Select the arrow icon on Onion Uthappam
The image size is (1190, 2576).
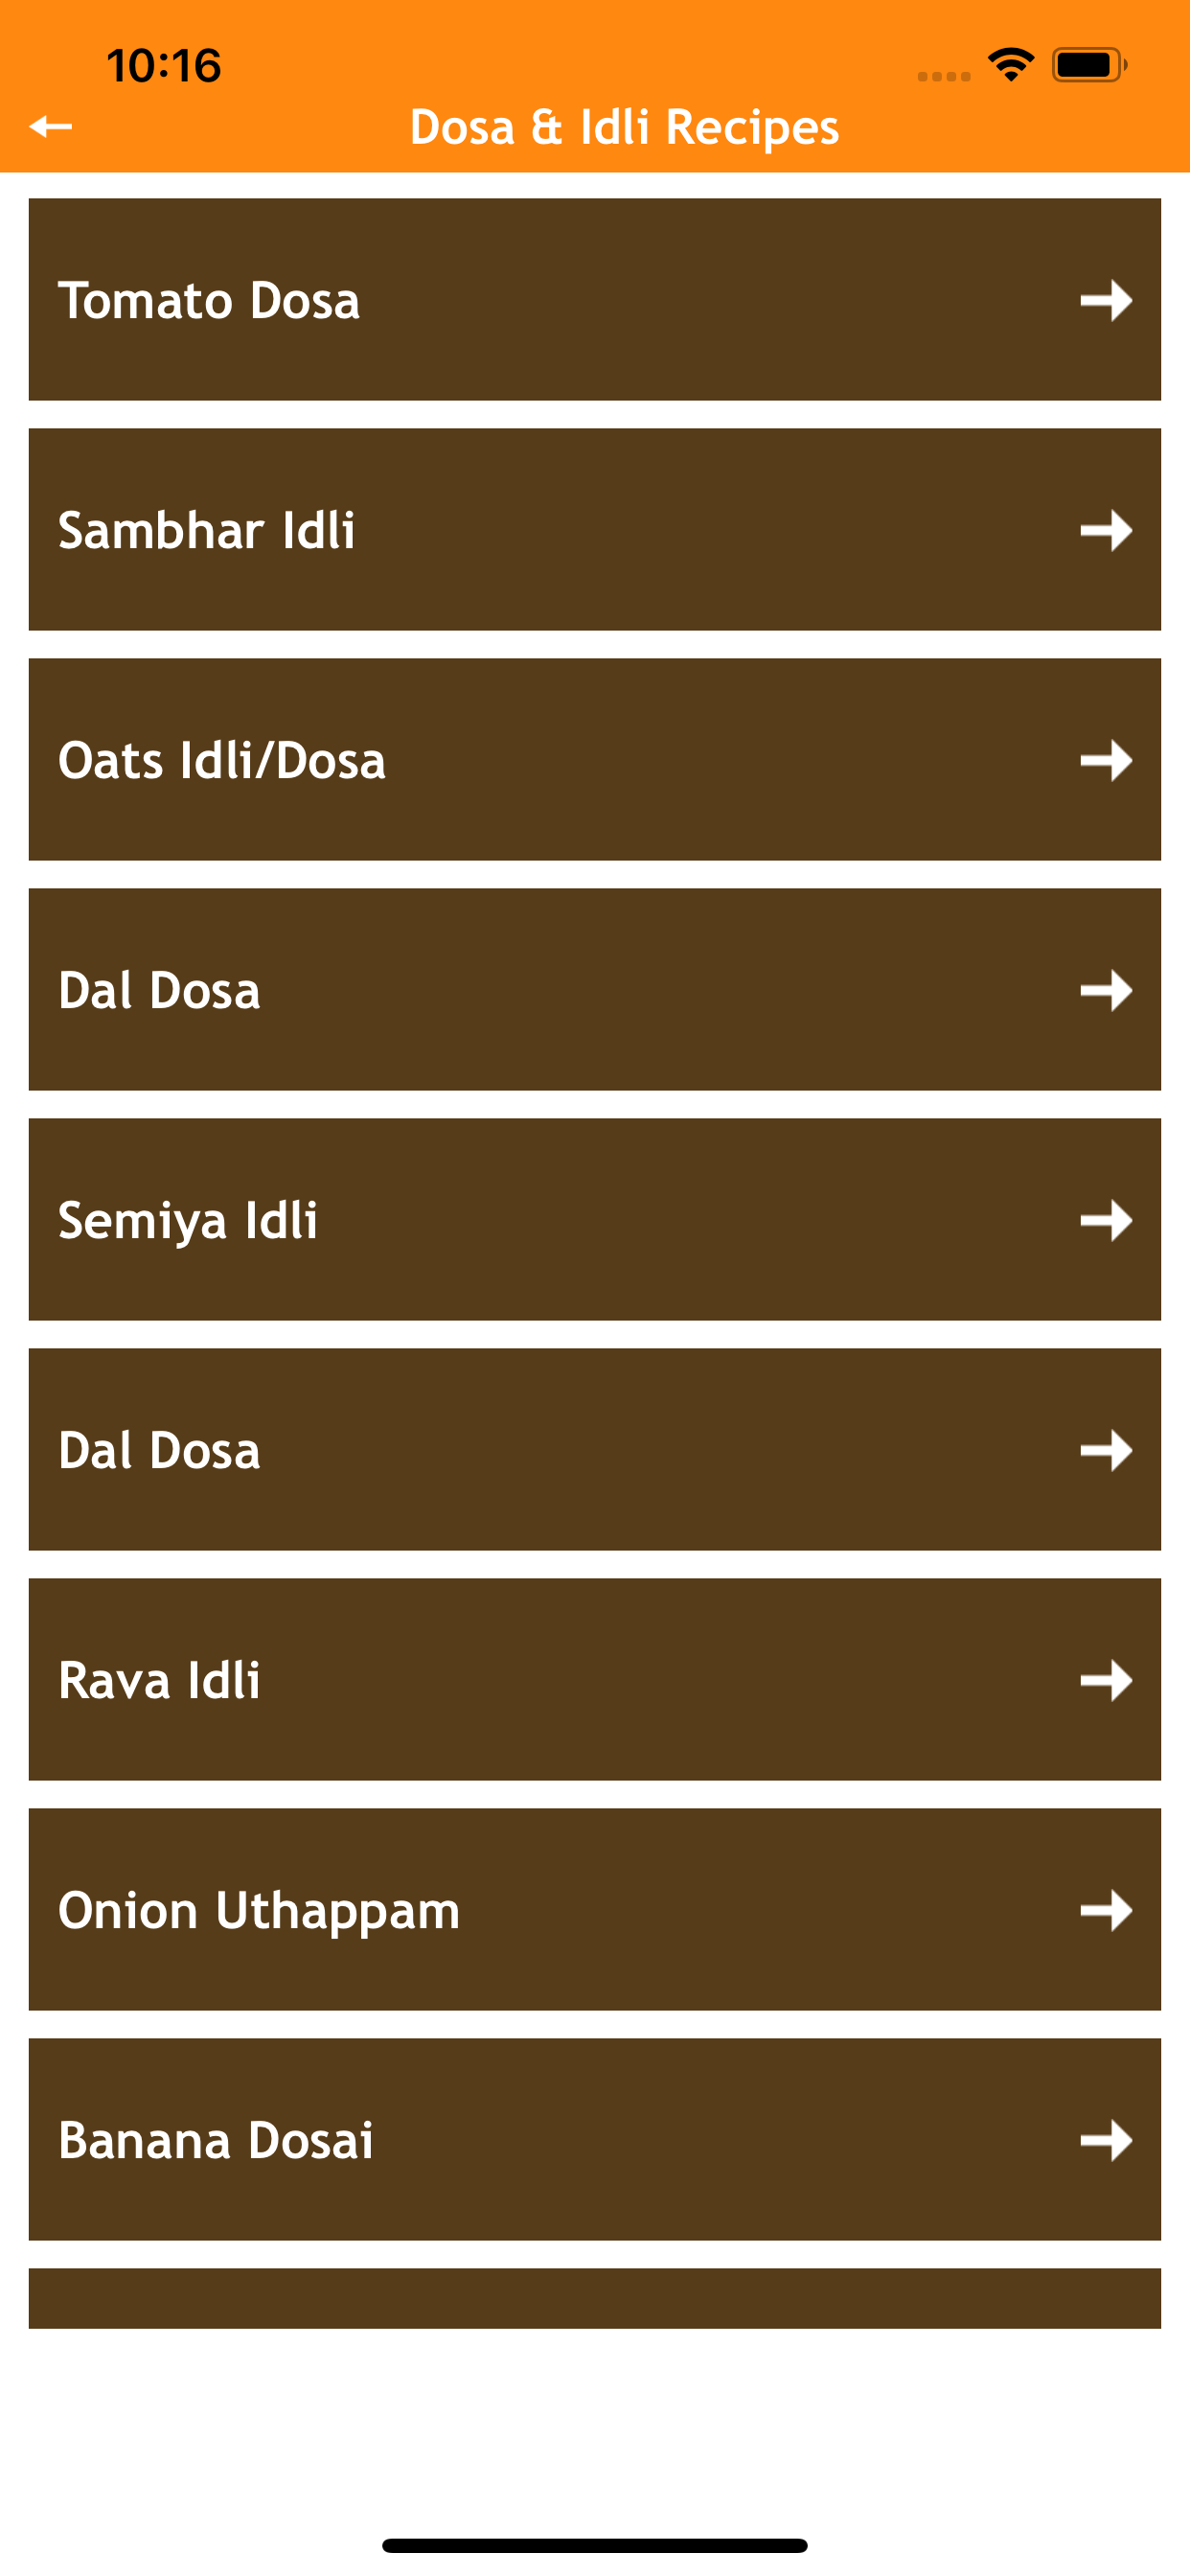tap(1105, 1910)
